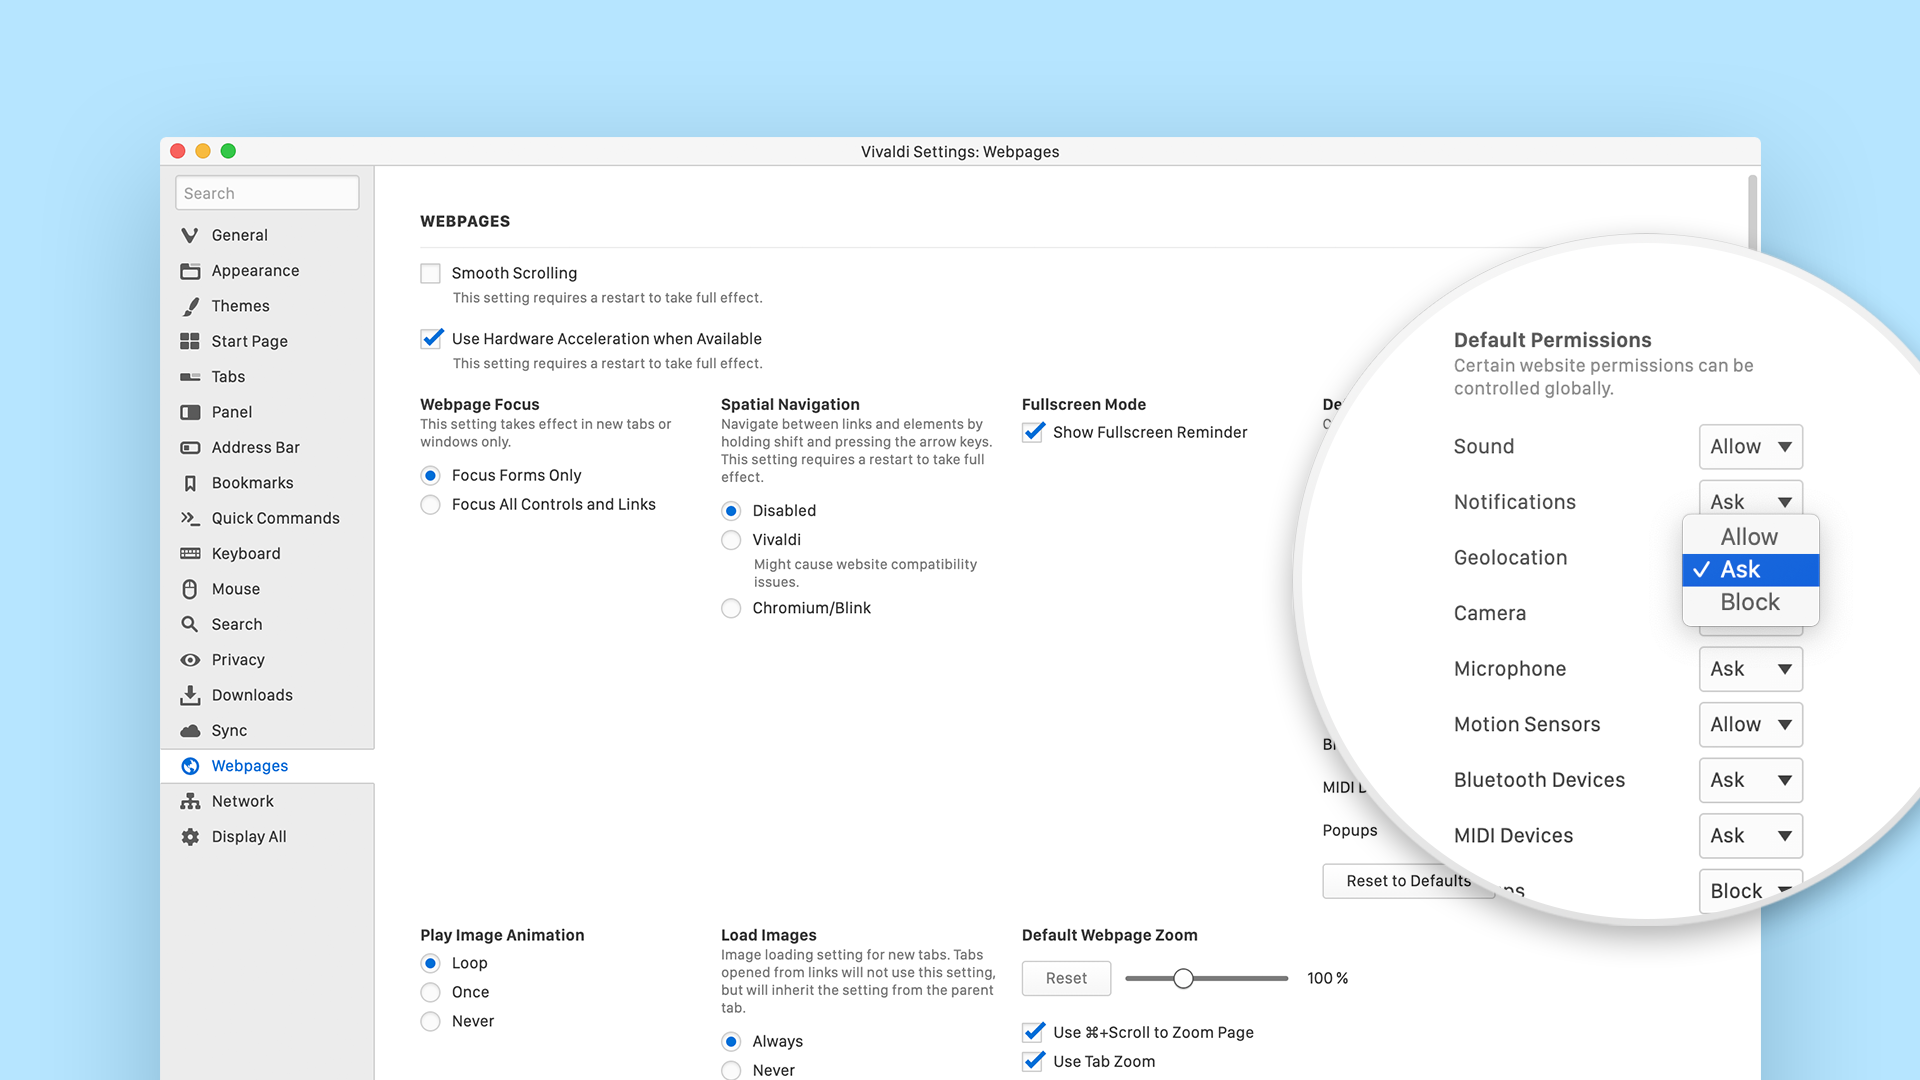The height and width of the screenshot is (1080, 1920).
Task: Click the Reset zoom button
Action: click(1066, 978)
